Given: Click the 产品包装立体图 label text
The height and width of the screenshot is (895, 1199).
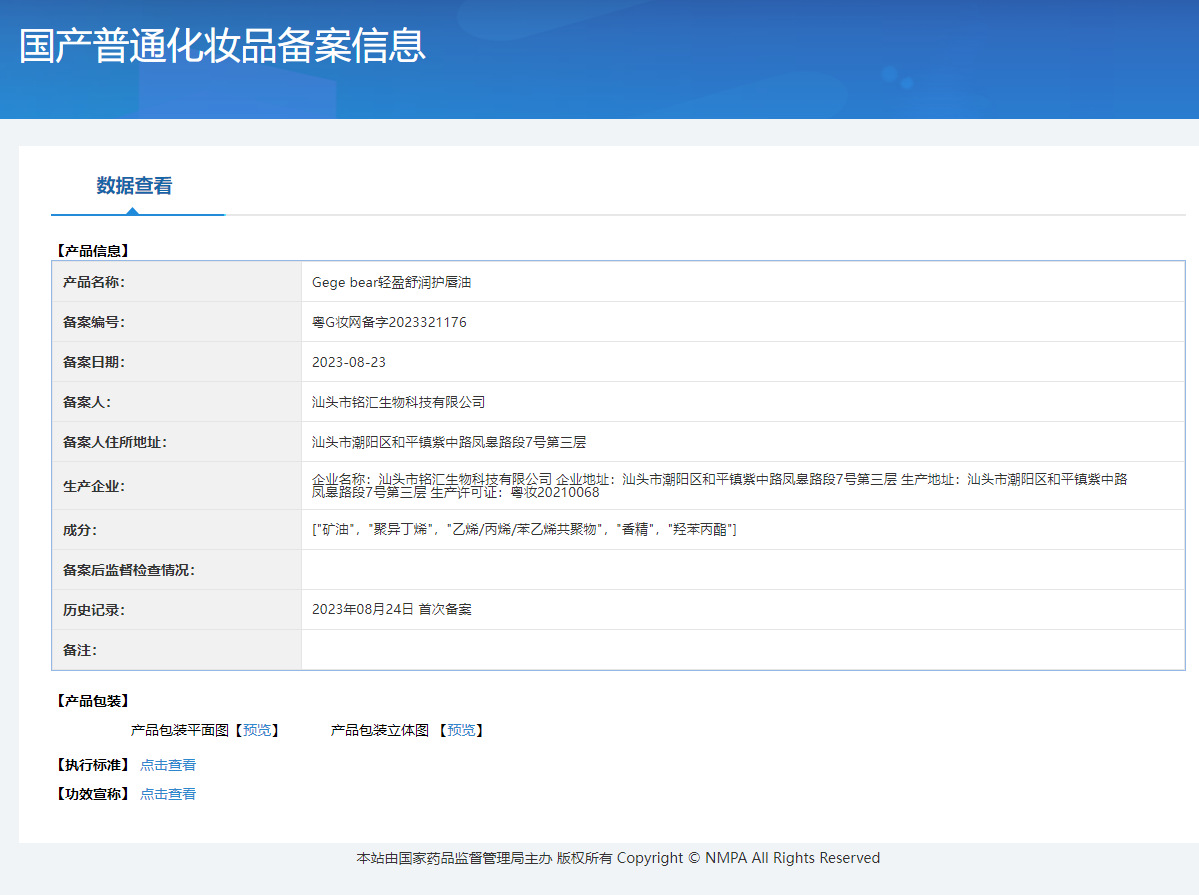Looking at the screenshot, I should pyautogui.click(x=379, y=731).
